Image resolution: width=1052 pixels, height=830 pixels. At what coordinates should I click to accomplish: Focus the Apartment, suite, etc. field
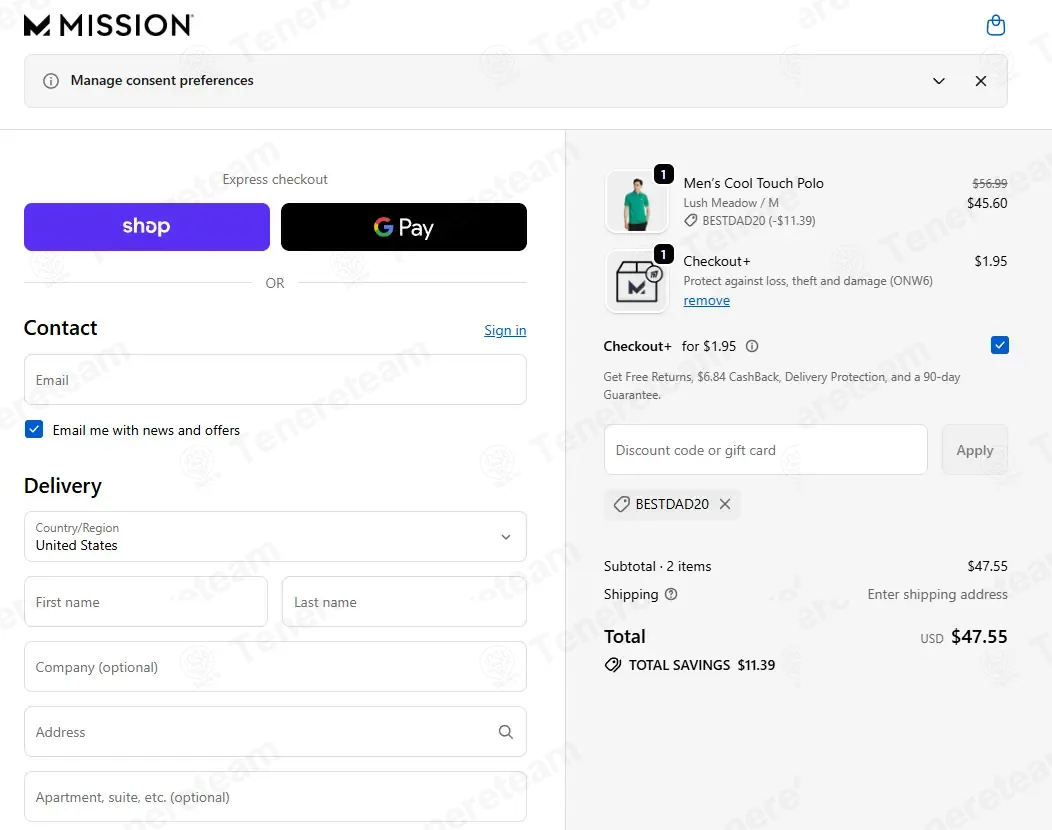point(275,796)
